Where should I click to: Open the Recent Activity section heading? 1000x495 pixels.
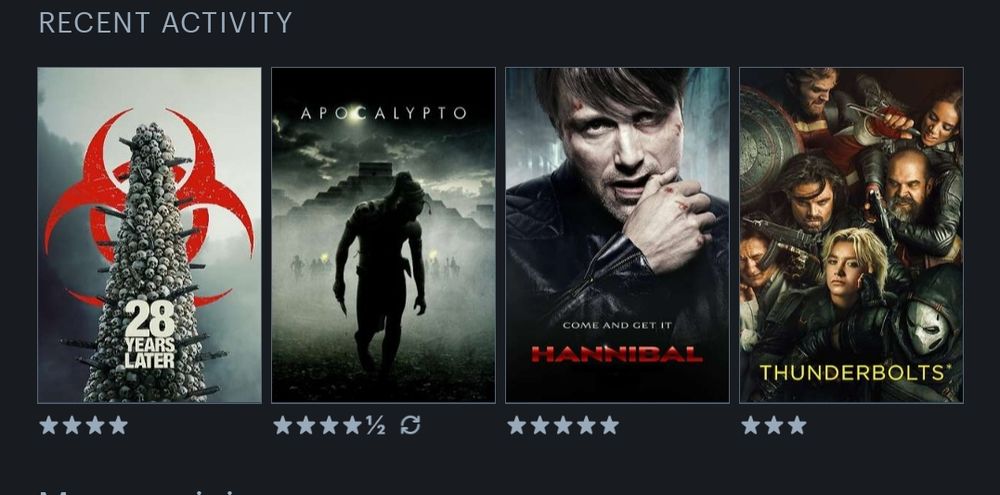coord(166,23)
